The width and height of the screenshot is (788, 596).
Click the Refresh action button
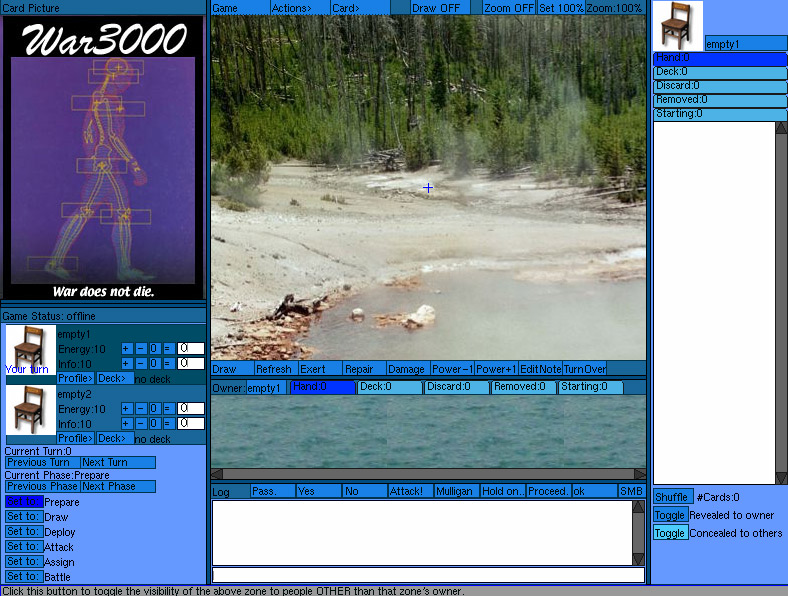point(276,369)
